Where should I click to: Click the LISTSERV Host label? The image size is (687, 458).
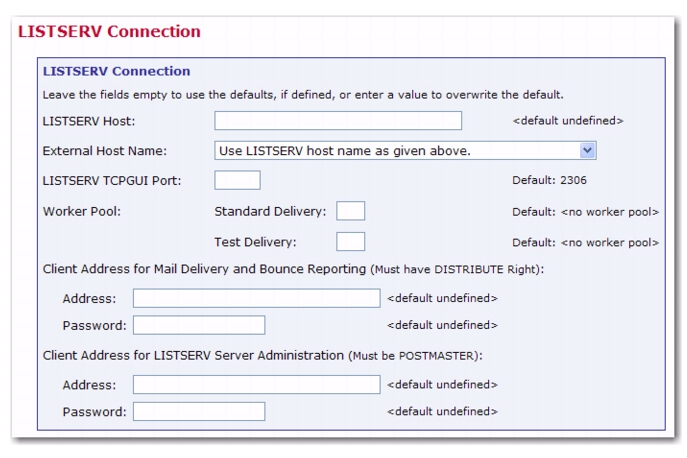pyautogui.click(x=89, y=121)
